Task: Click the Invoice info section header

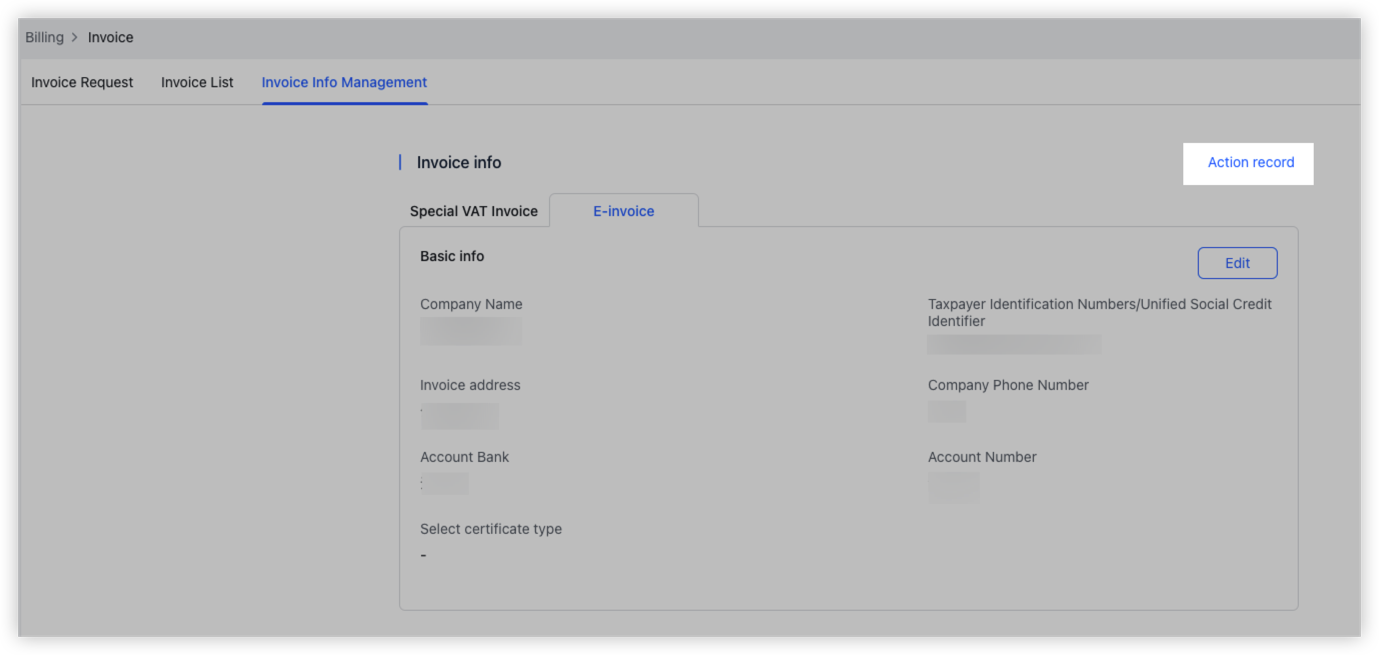Action: [459, 162]
